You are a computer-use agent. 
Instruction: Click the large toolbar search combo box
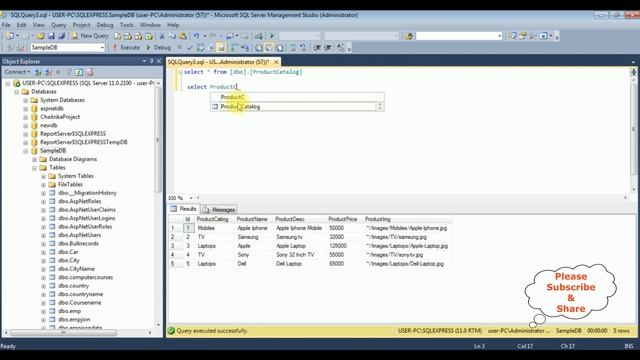point(459,36)
